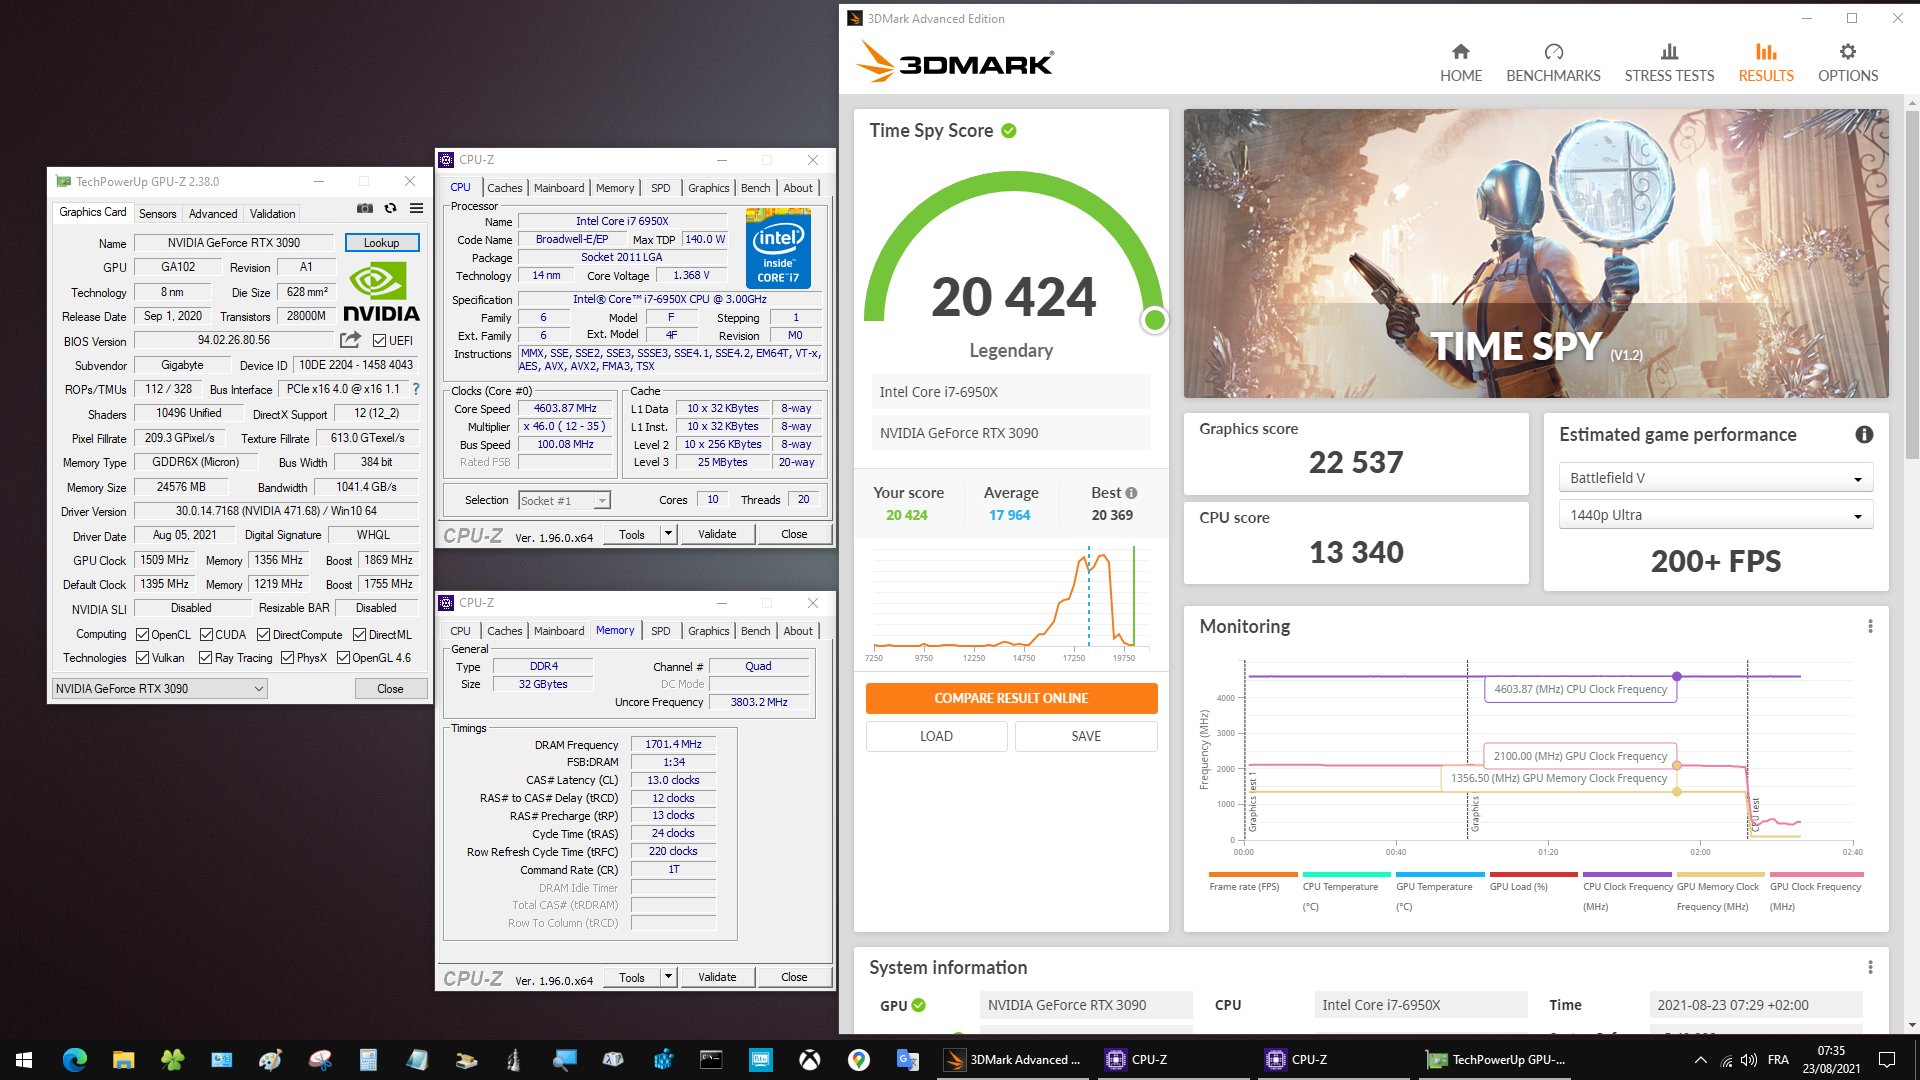
Task: Click GPU Load (%) red legend swatch
Action: (1533, 874)
